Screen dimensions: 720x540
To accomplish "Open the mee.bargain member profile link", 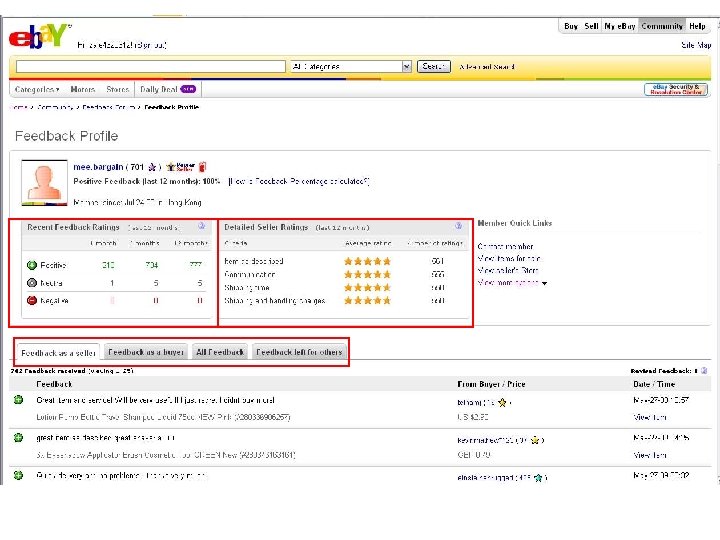I will point(98,167).
